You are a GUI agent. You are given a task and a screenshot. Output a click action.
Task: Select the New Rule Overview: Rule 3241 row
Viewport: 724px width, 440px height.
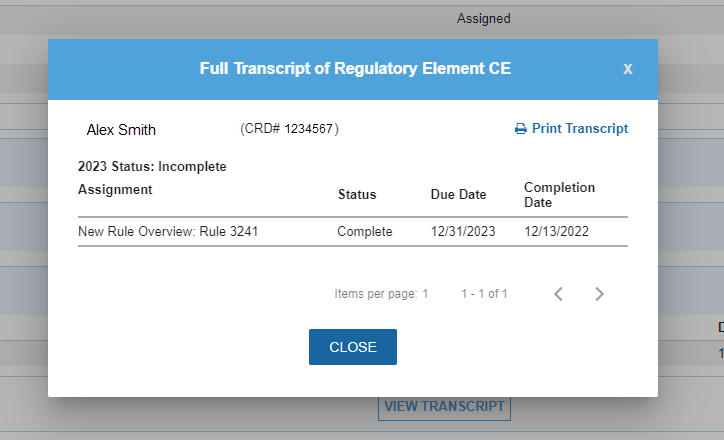171,232
